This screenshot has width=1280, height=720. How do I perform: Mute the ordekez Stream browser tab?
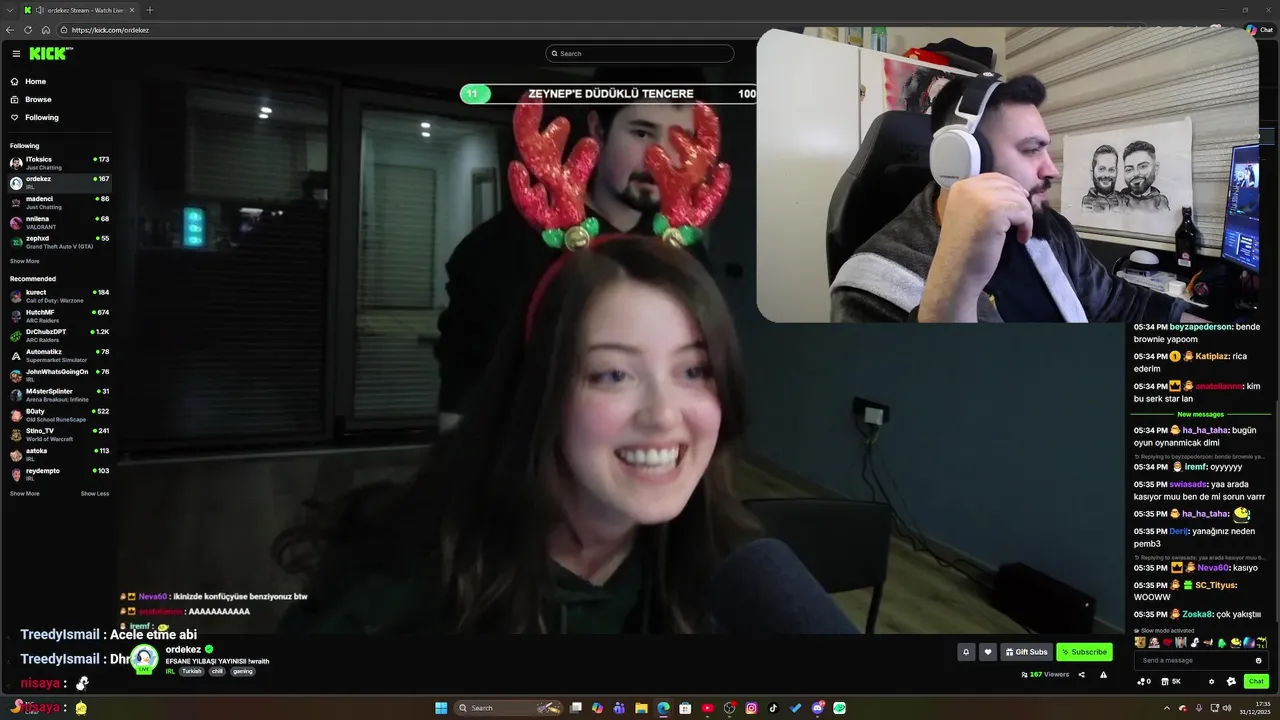(x=39, y=10)
